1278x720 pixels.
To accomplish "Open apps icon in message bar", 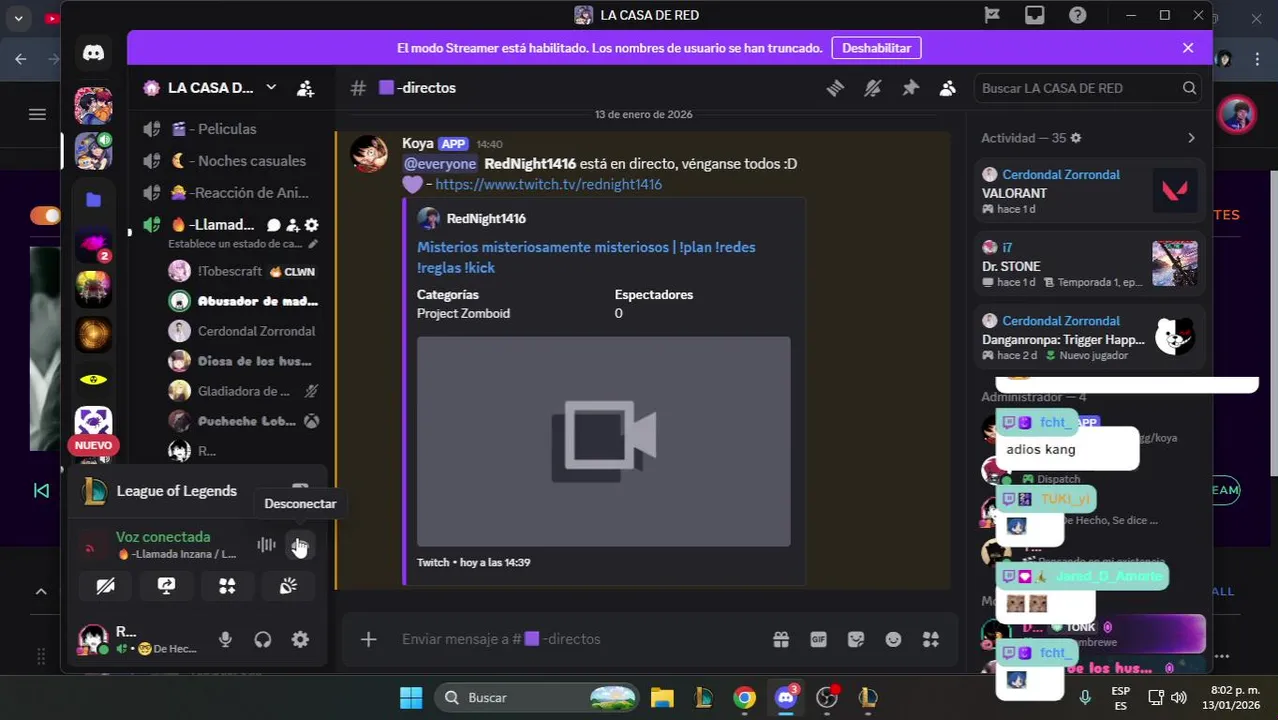I will (x=930, y=639).
